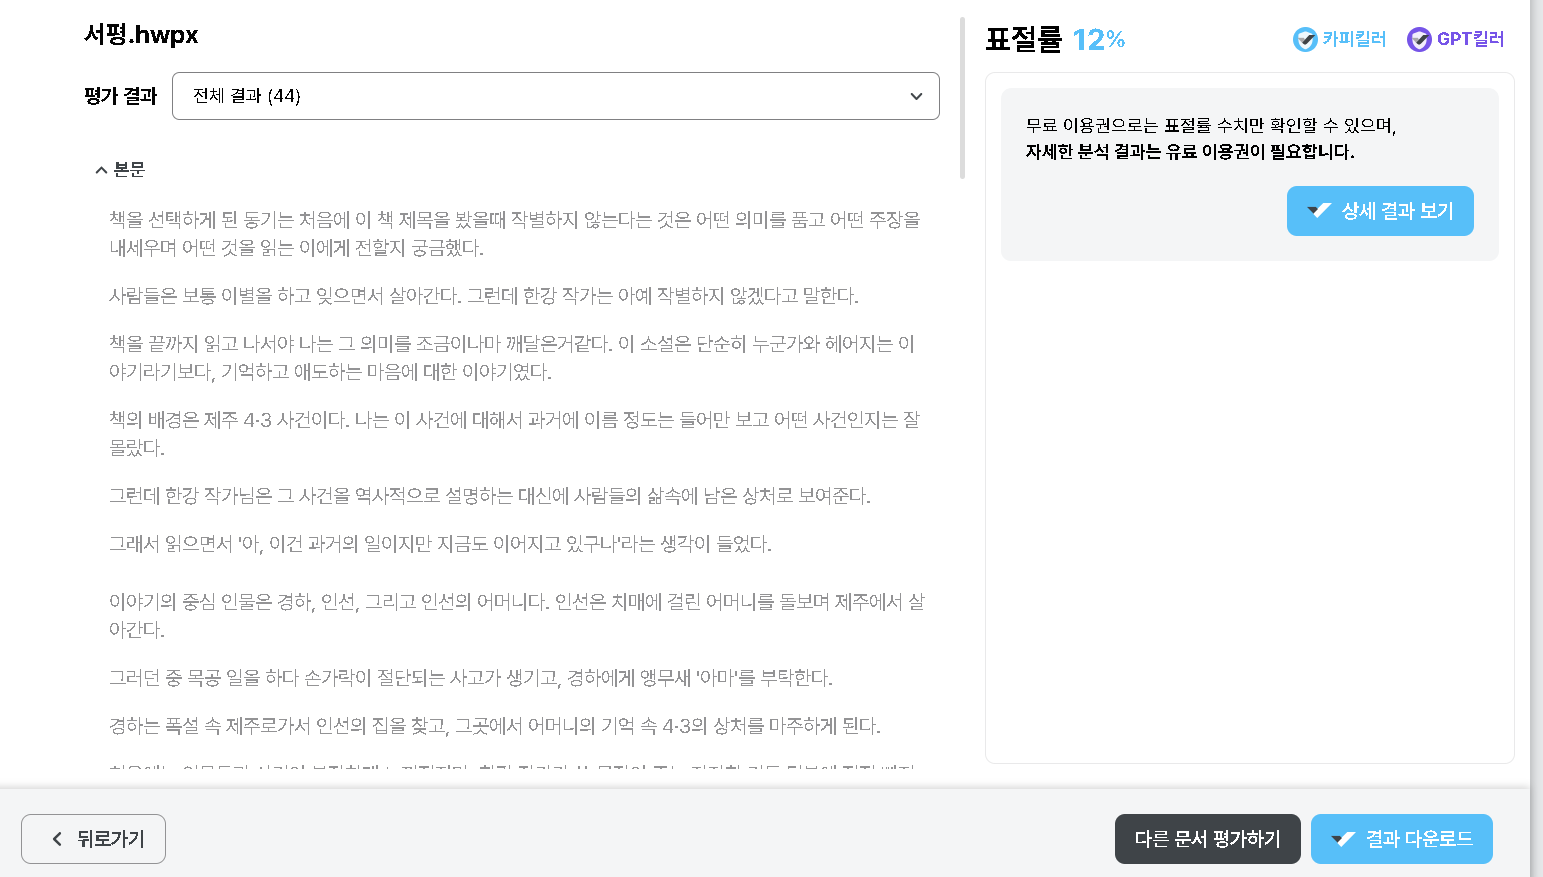Select the 카피킬러 text label

[1354, 39]
